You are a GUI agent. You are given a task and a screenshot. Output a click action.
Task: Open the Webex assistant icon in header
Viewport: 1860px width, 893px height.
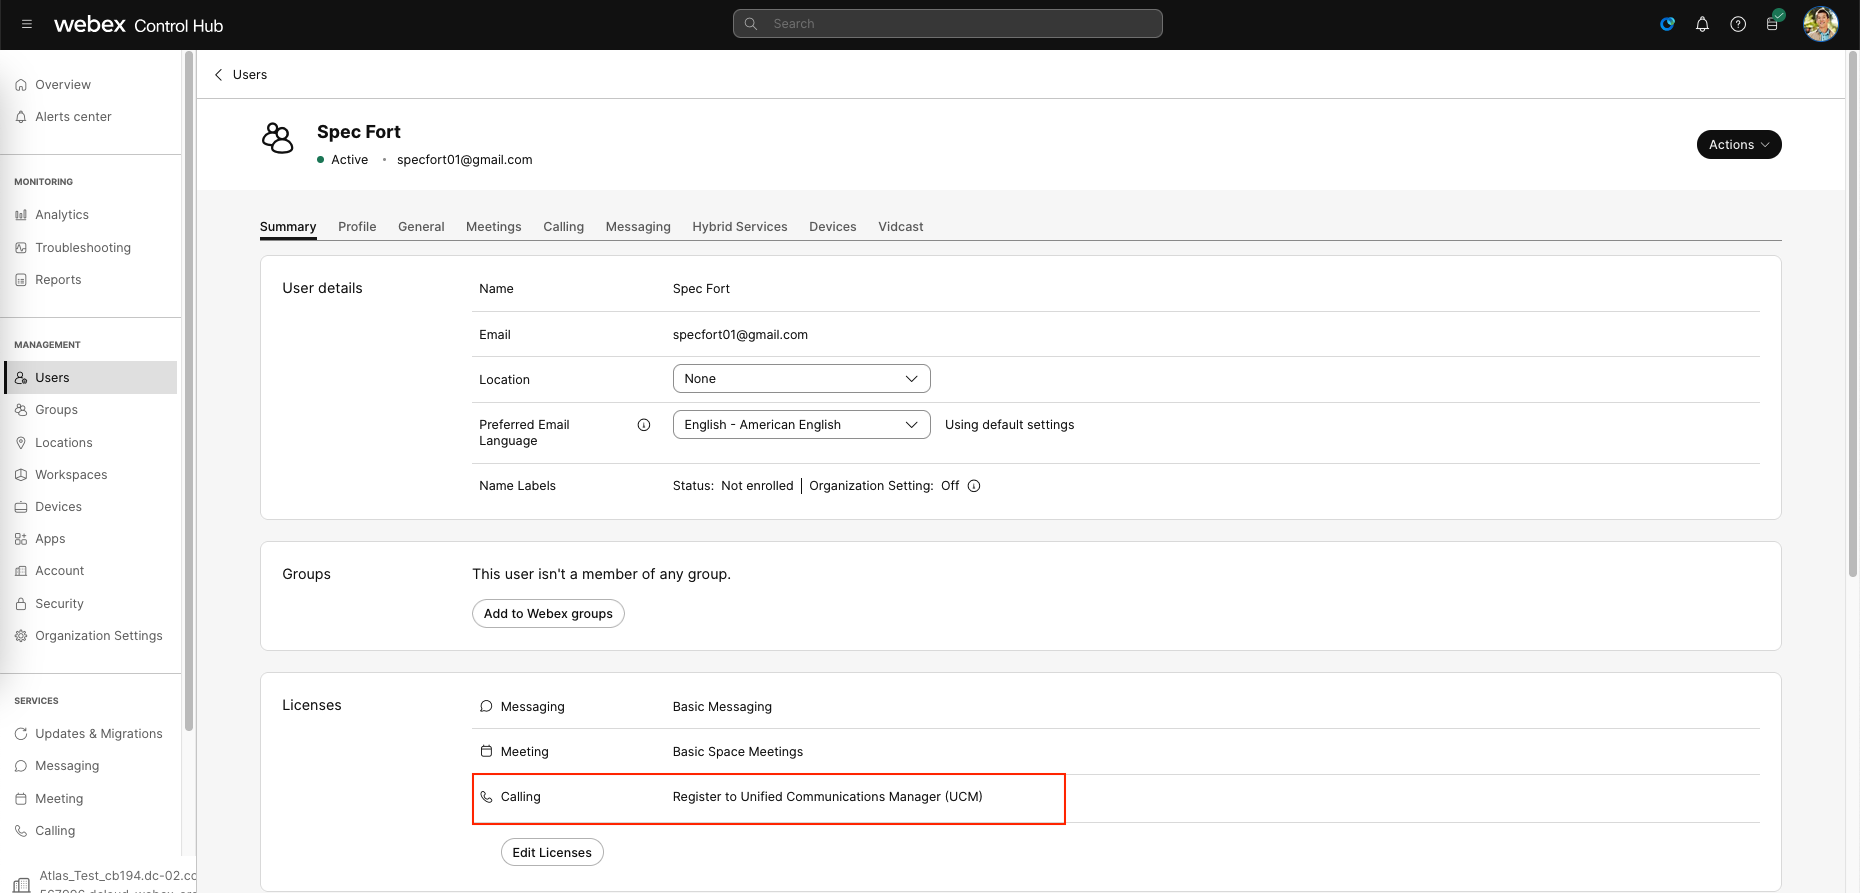(1667, 24)
